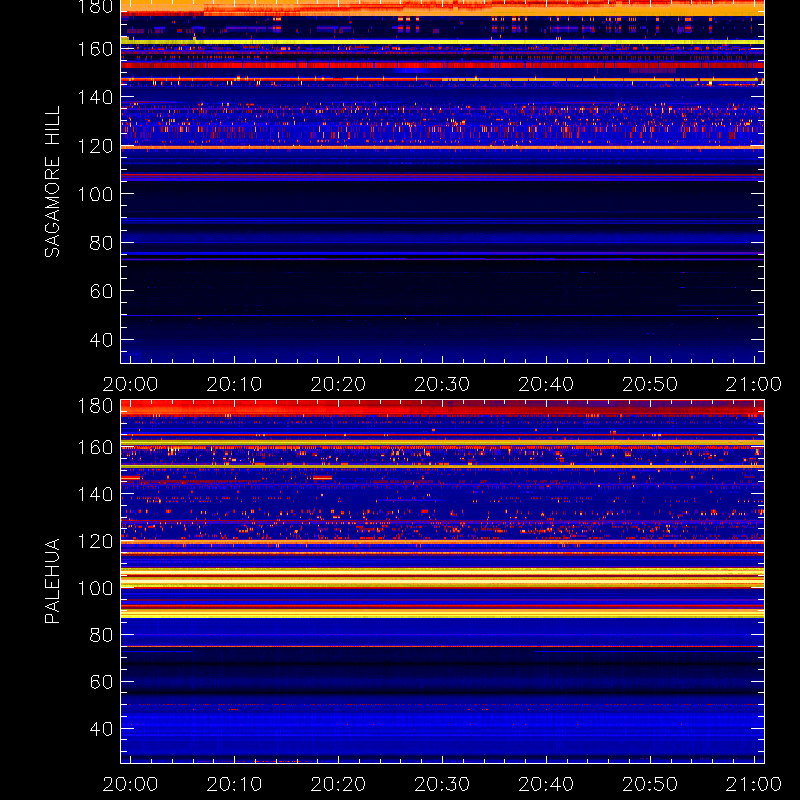800x800 pixels.
Task: Click 20:20 time label under Sagamore Hill plot
Action: [x=338, y=384]
